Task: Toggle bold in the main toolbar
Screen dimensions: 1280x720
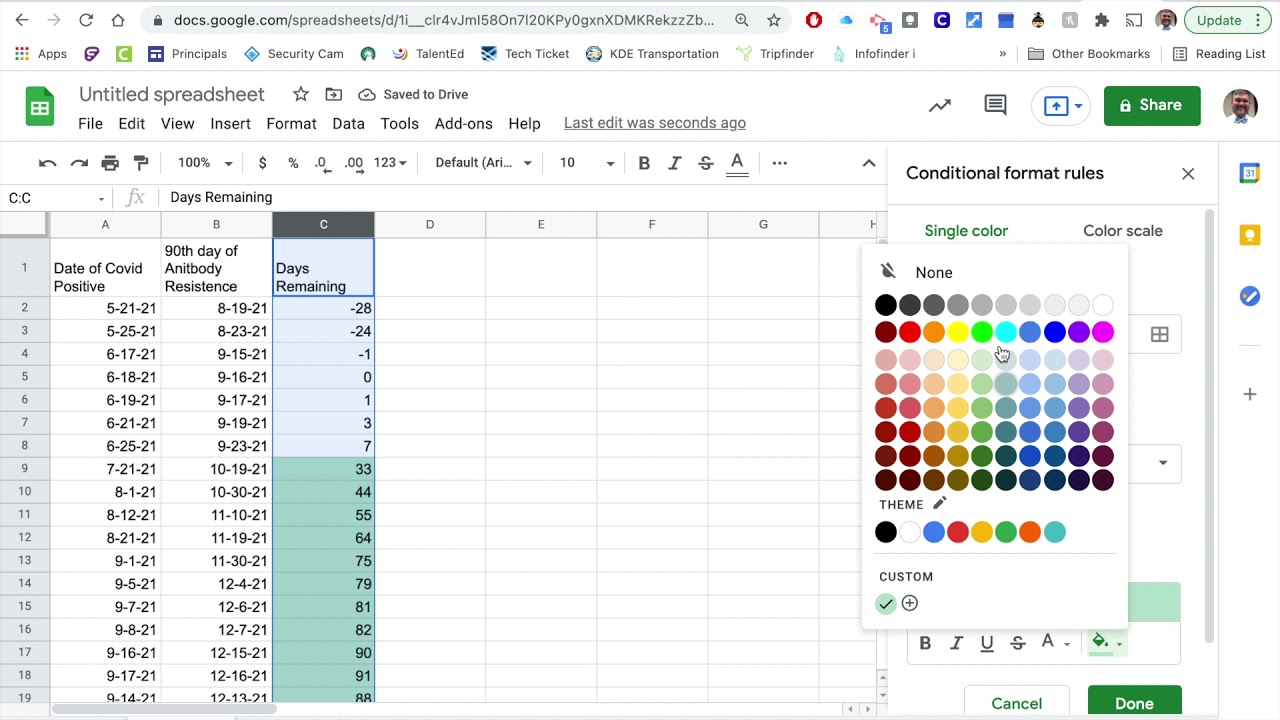Action: 644,163
